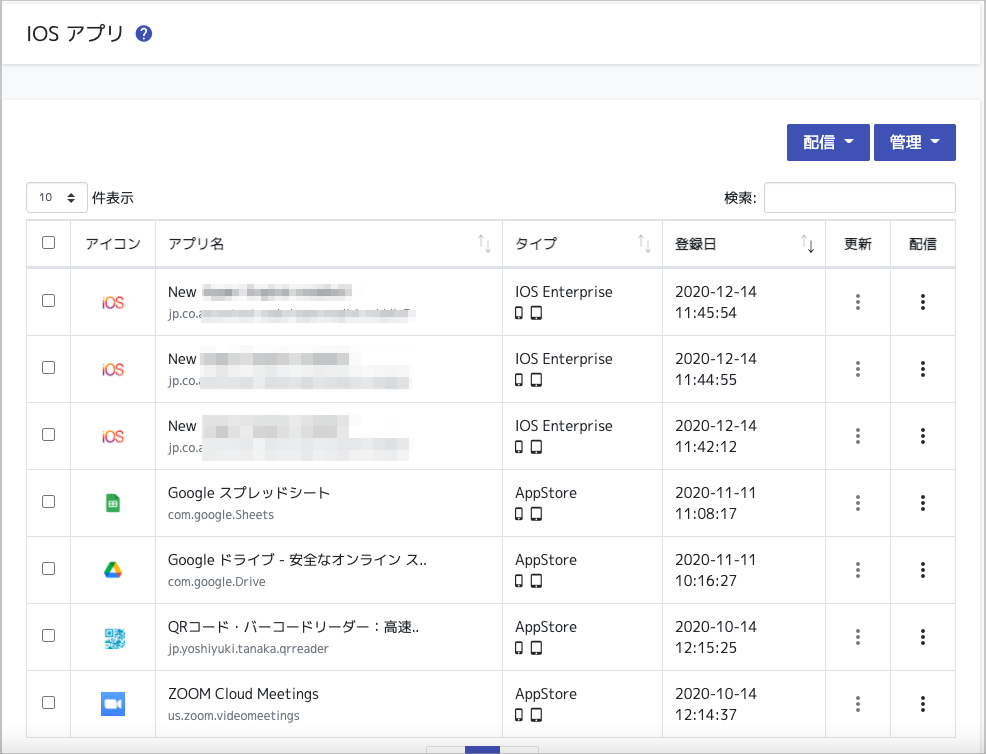The height and width of the screenshot is (754, 986).
Task: Open 配信 menu for the 11:44:55 row
Action: coord(923,369)
